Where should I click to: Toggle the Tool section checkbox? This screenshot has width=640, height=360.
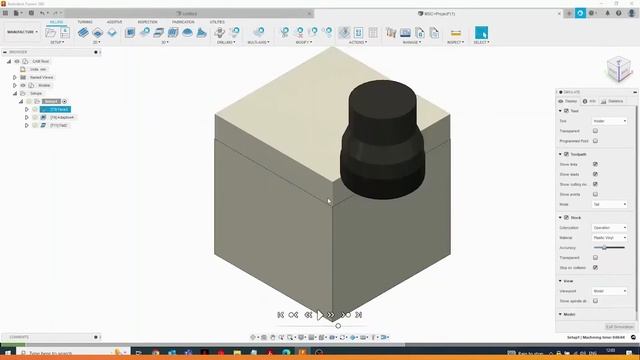pyautogui.click(x=566, y=111)
